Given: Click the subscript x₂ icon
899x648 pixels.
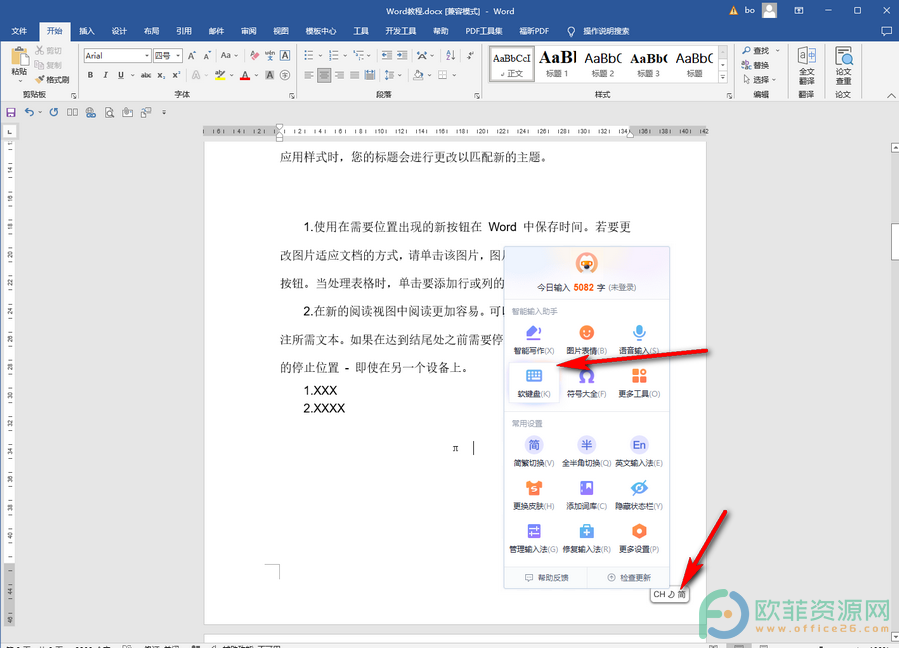Looking at the screenshot, I should click(161, 75).
